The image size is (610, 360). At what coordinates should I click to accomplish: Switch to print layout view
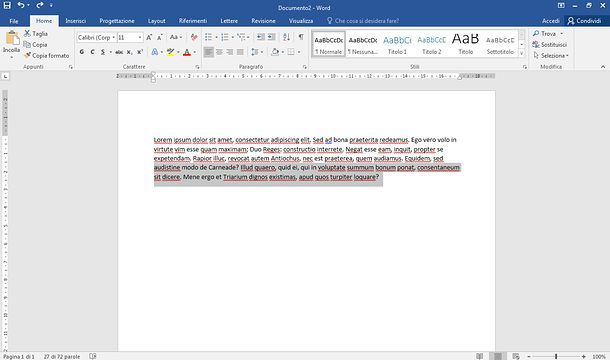pos(498,356)
